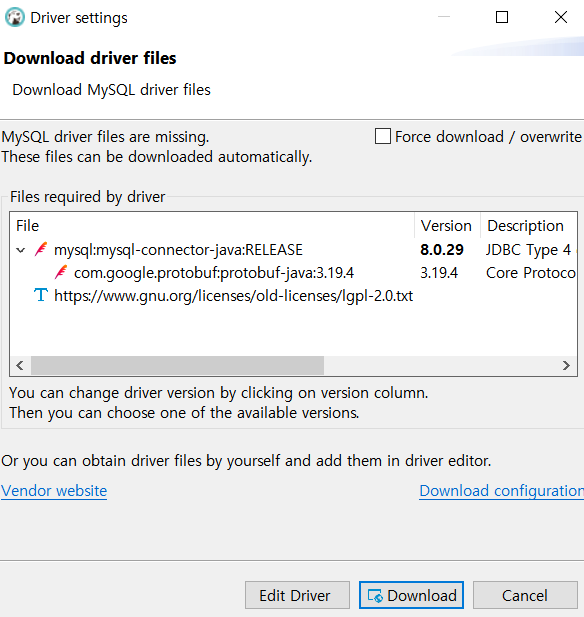Click the horizontal scrollbar thumb in file list
The image size is (584, 617).
click(x=177, y=366)
